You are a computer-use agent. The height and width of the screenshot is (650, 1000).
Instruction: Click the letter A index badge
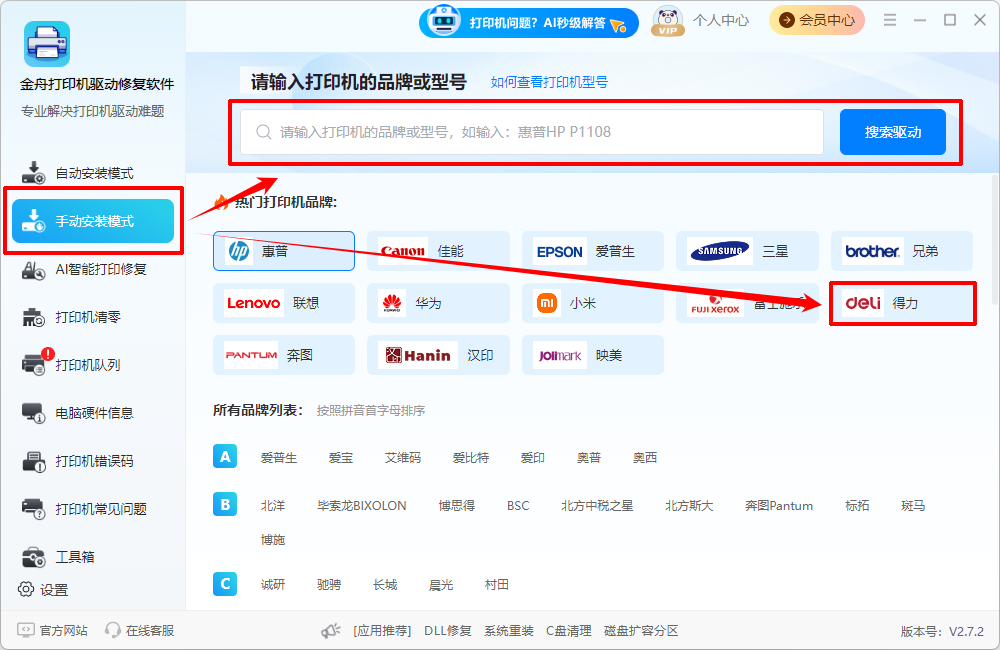225,457
